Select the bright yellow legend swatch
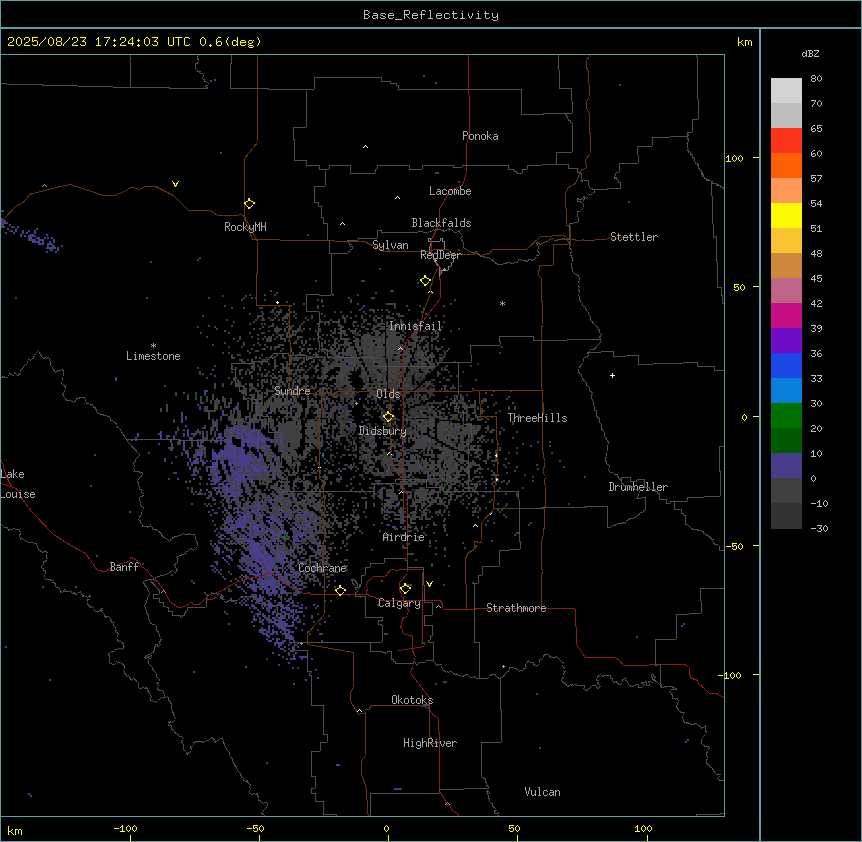 pyautogui.click(x=786, y=215)
